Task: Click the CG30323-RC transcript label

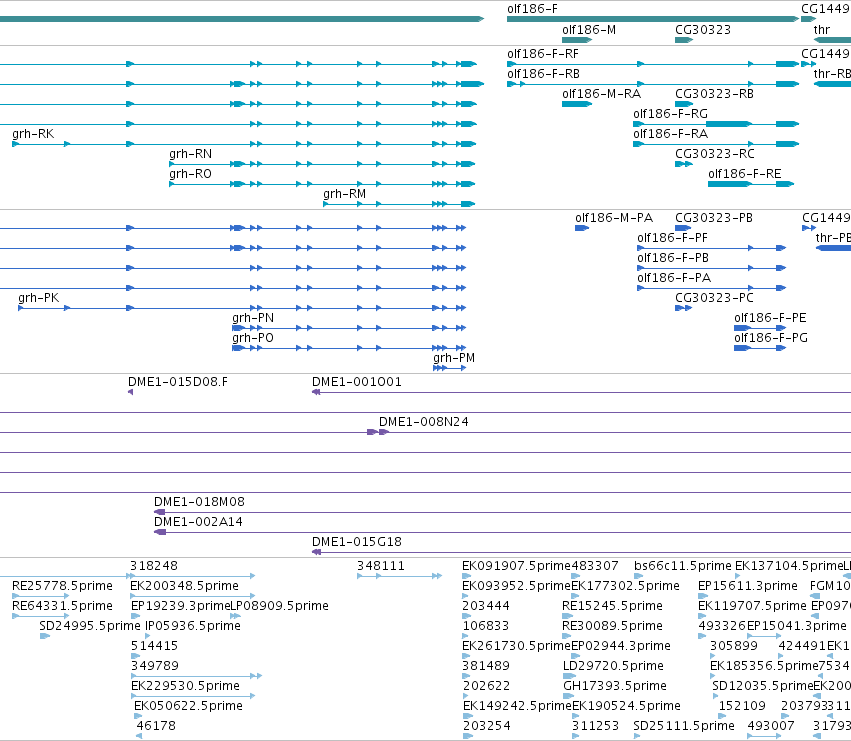Action: pyautogui.click(x=715, y=154)
